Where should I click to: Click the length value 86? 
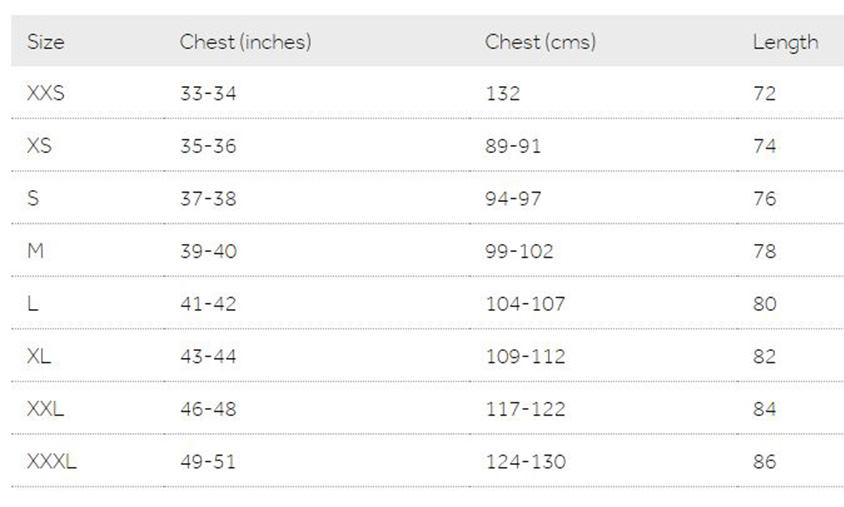(765, 462)
